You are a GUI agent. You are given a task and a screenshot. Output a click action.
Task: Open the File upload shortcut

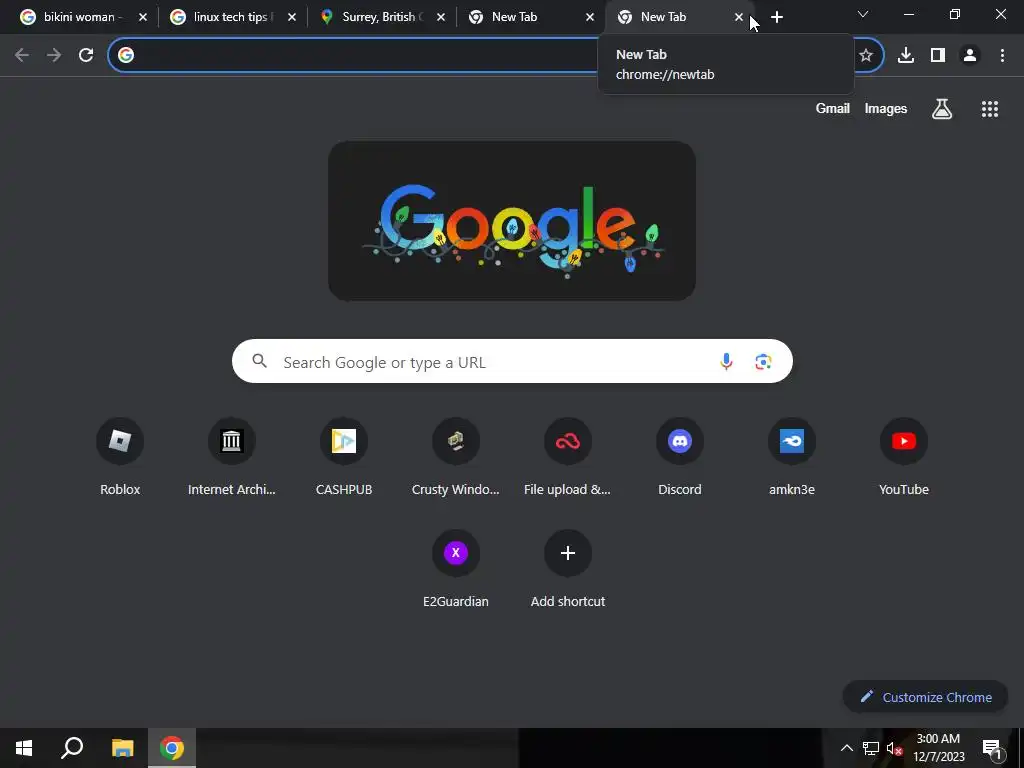pos(568,441)
